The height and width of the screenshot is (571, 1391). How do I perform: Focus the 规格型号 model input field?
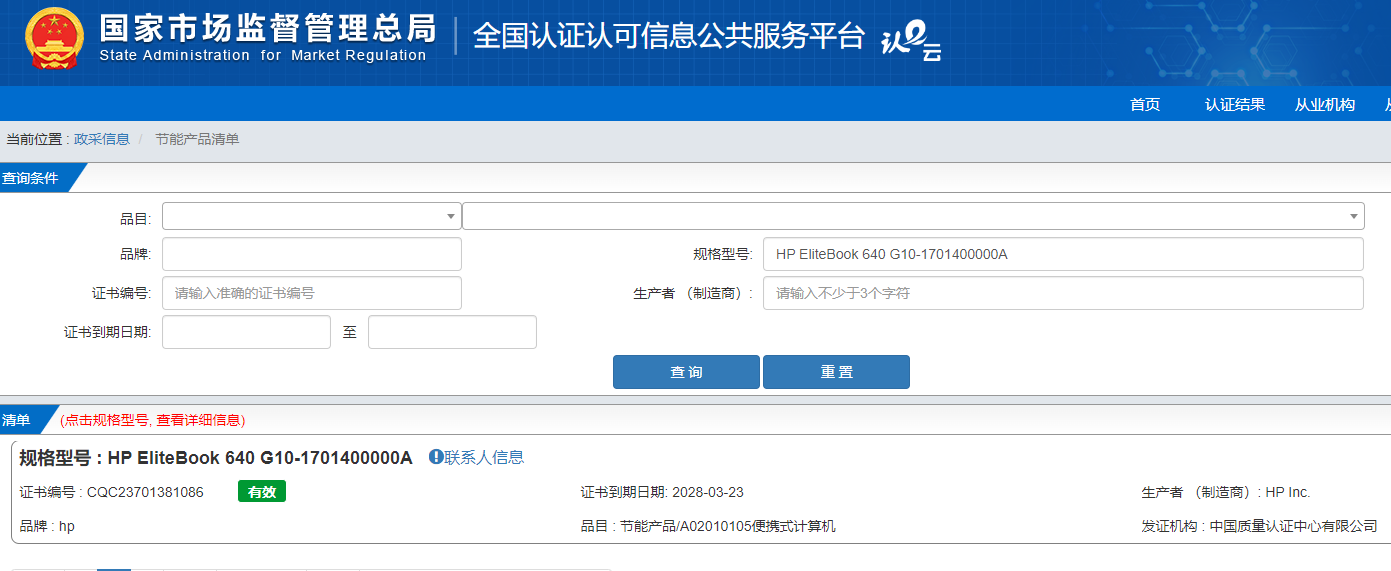click(1063, 254)
